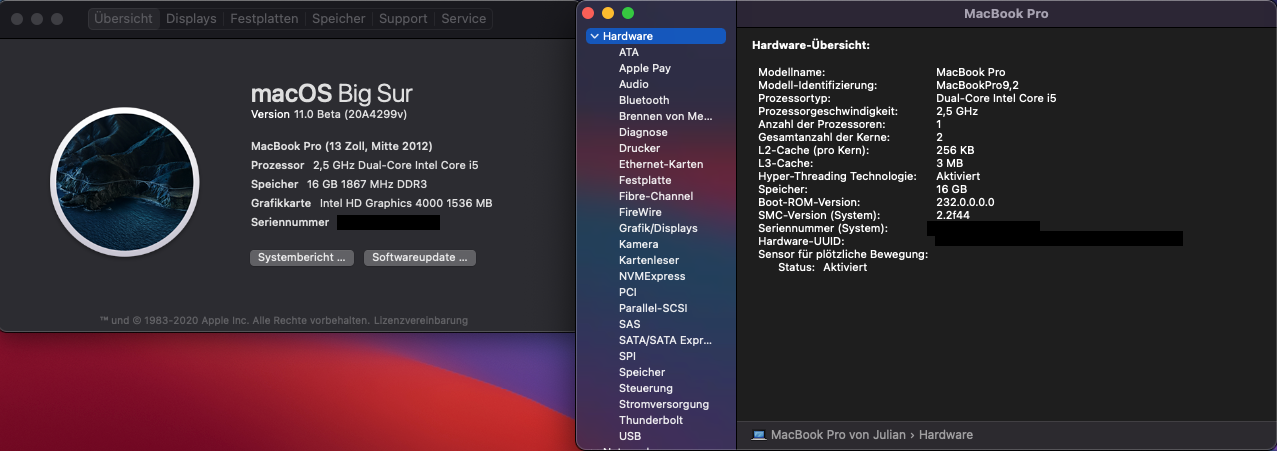This screenshot has width=1277, height=451.
Task: Select Audio in the sidebar
Action: (x=634, y=84)
